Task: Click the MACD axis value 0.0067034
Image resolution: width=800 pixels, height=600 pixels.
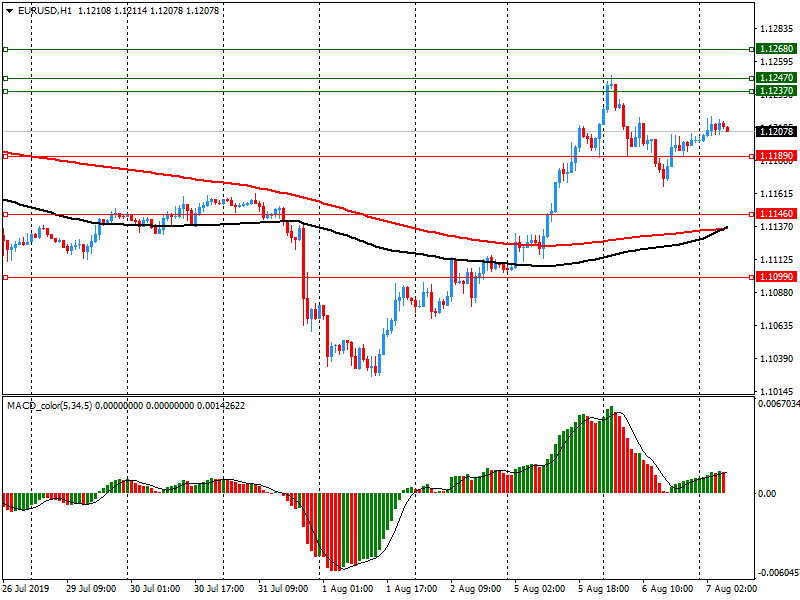Action: pos(779,404)
